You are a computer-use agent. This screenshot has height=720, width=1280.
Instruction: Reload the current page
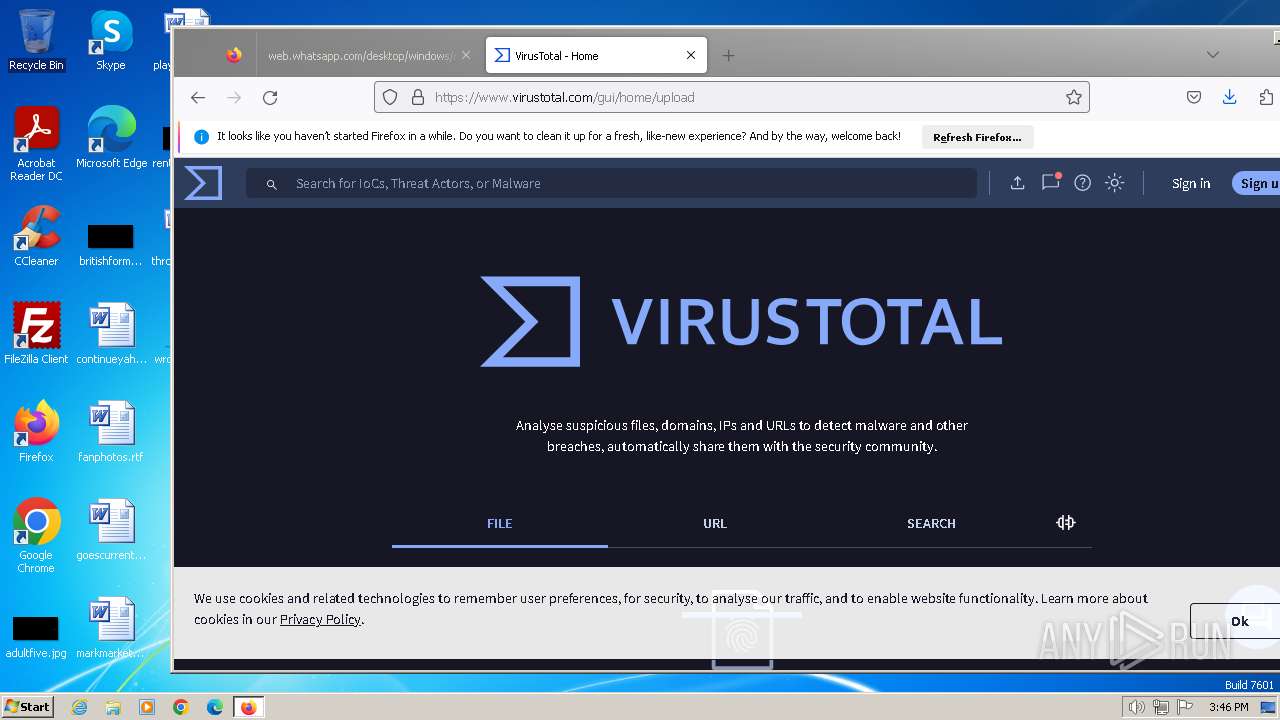[x=270, y=97]
